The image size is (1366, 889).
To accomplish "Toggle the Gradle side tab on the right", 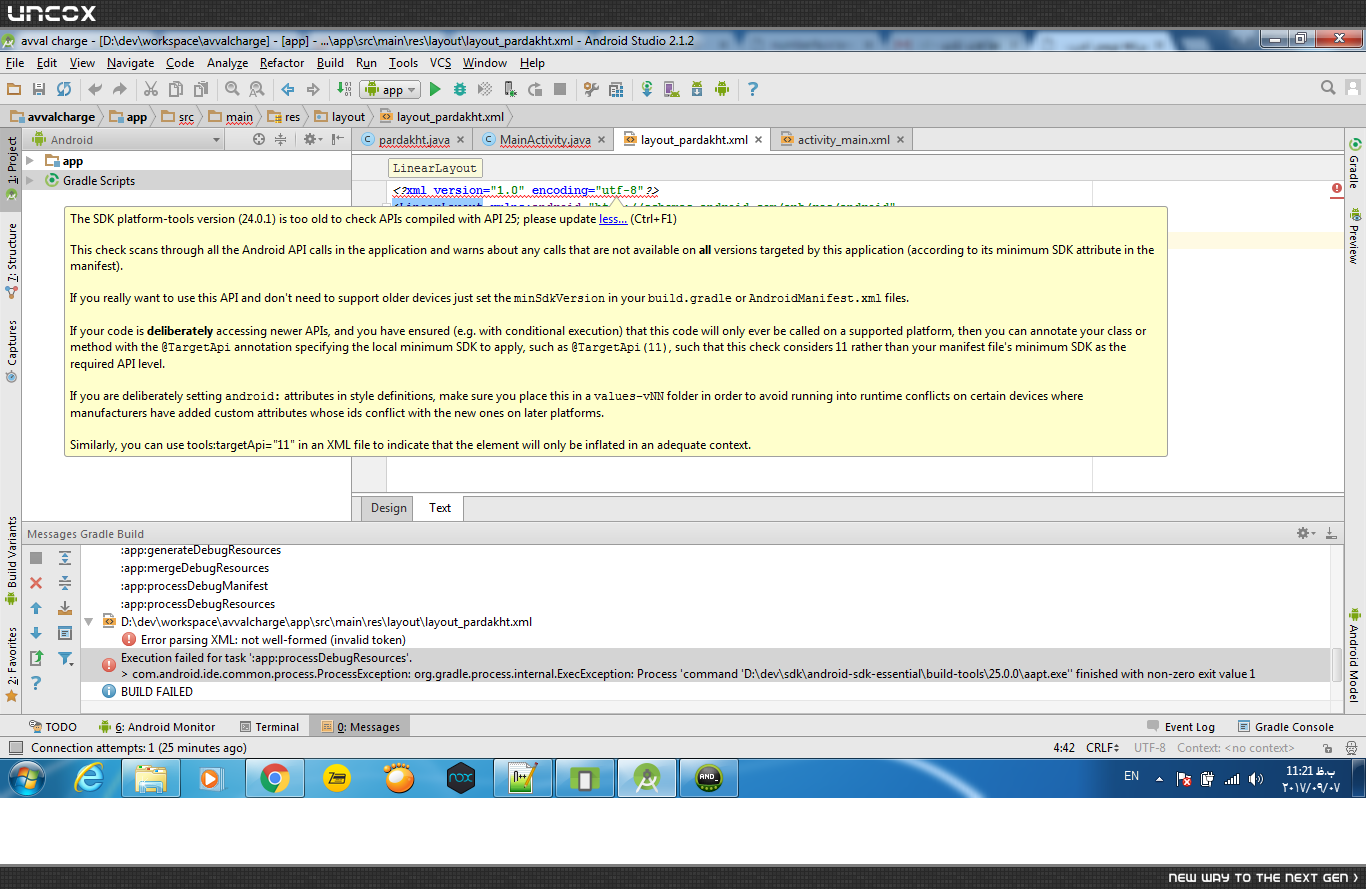I will point(1355,164).
